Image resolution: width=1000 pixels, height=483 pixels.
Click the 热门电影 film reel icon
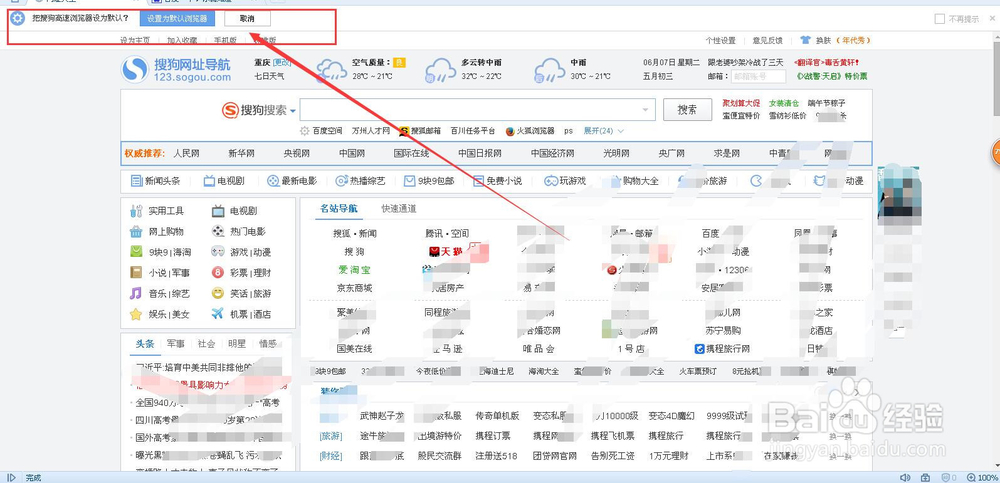click(218, 231)
